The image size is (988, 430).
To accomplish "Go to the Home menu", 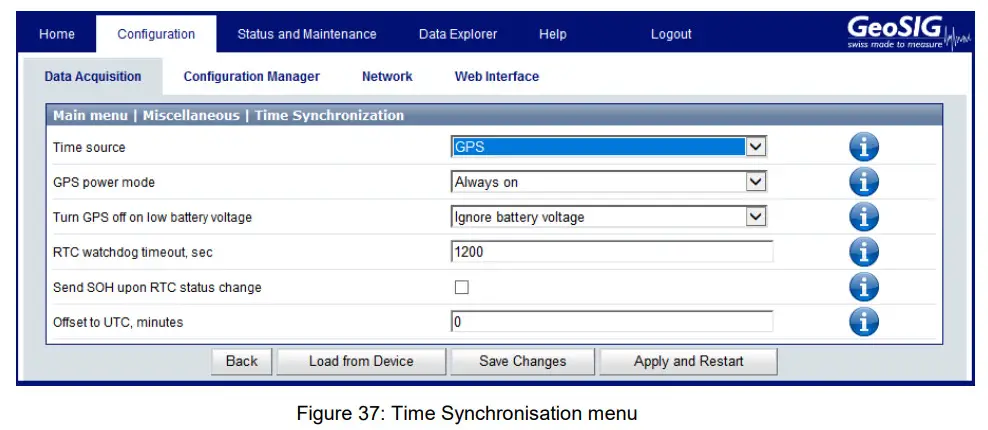I will point(57,34).
